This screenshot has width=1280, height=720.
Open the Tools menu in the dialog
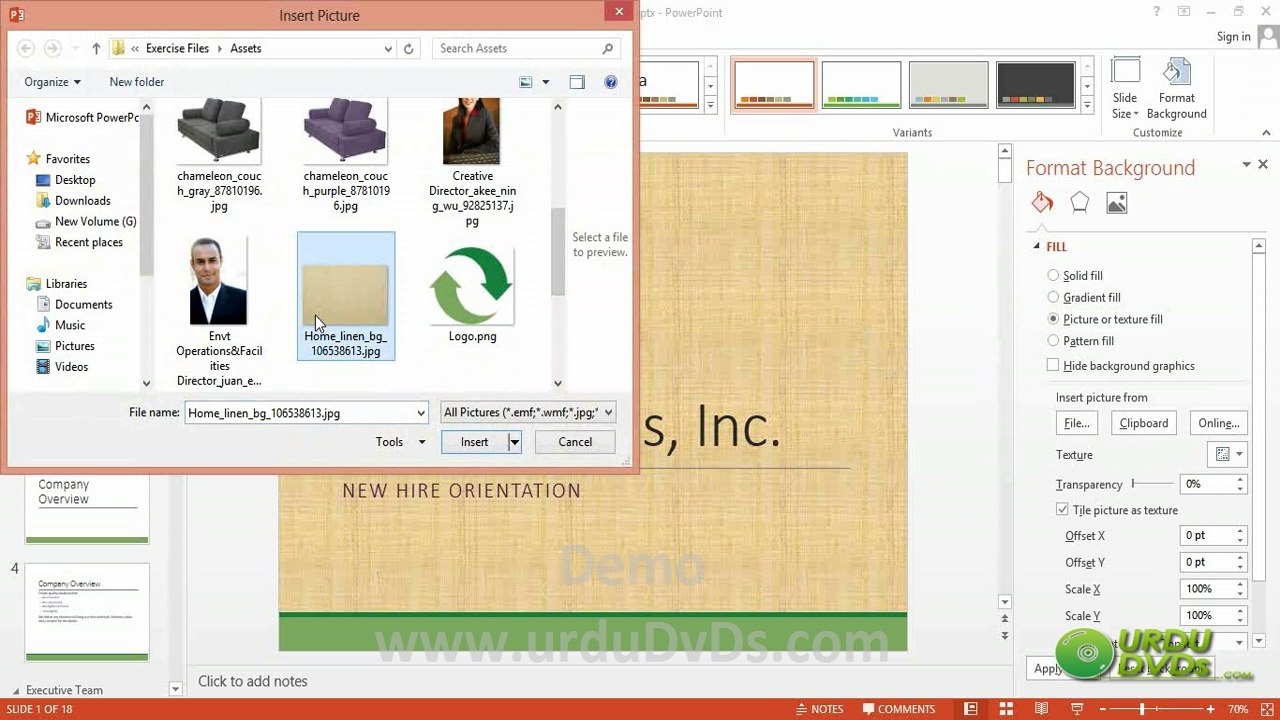(x=400, y=442)
